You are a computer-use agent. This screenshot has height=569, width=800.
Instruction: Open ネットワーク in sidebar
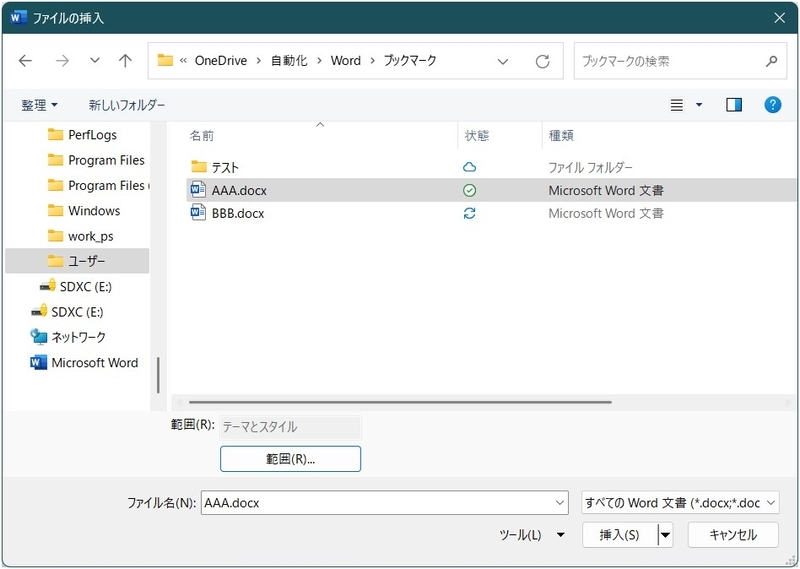(x=67, y=337)
